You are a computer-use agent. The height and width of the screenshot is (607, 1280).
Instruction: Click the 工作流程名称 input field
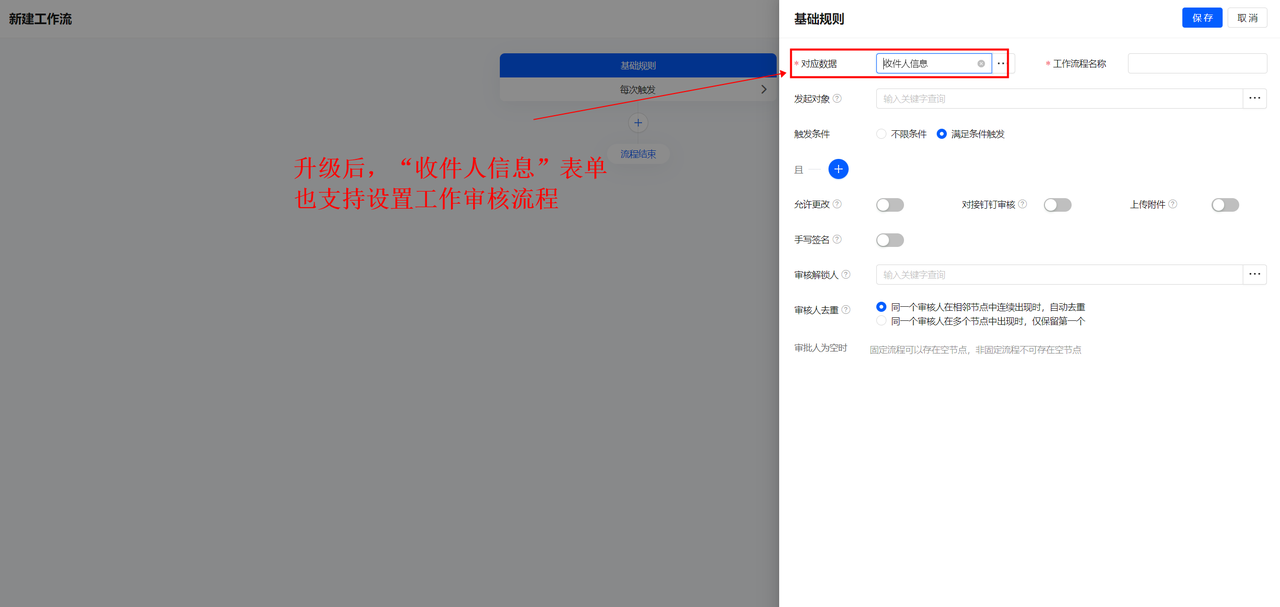click(1197, 64)
